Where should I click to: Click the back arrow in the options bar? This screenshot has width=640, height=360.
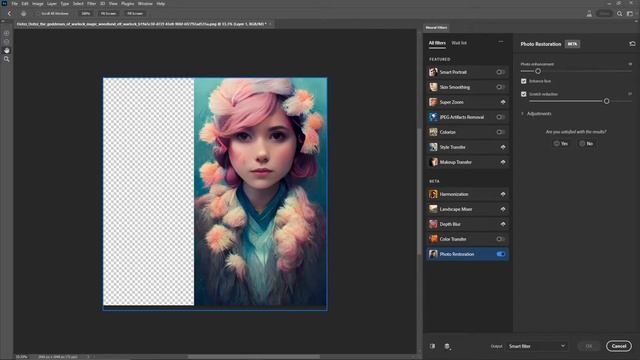pos(9,13)
